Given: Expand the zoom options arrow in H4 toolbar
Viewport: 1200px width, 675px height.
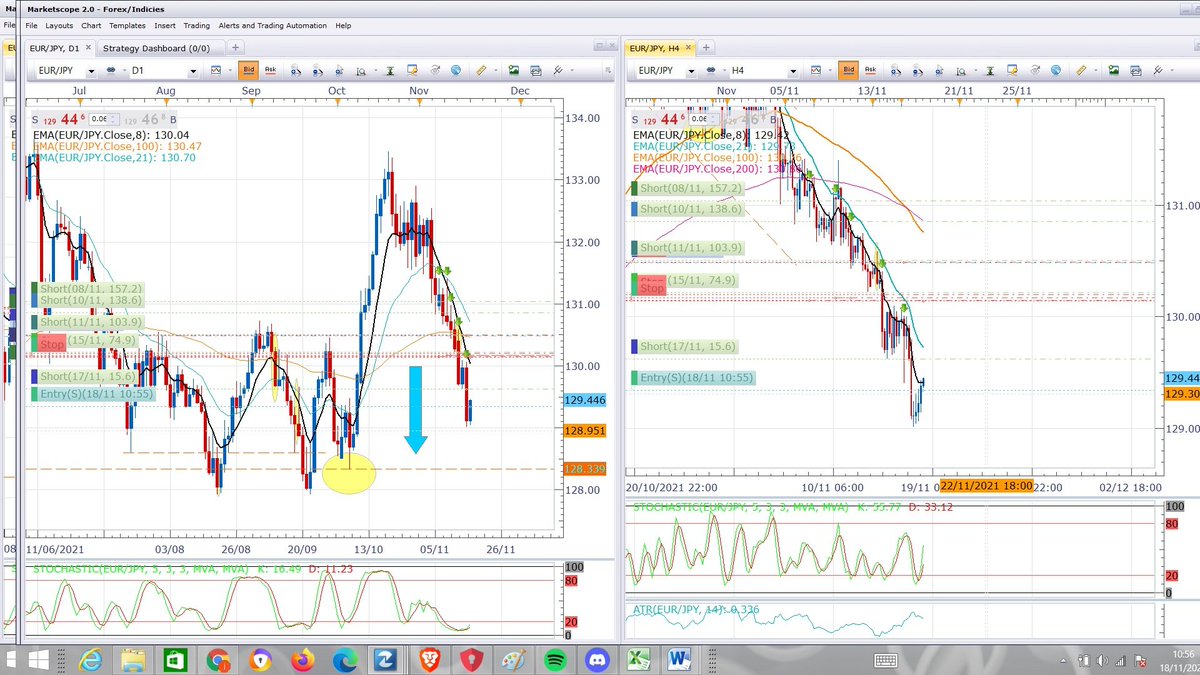Looking at the screenshot, I should click(976, 70).
